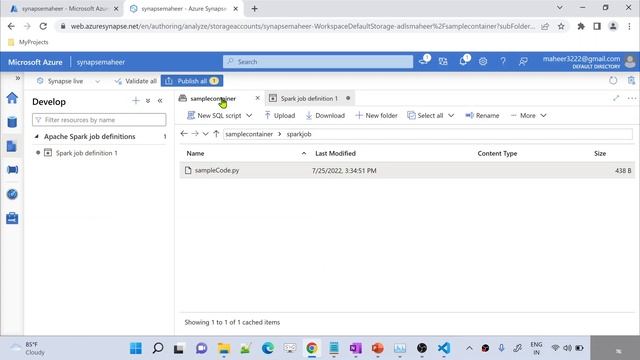Click Publish all button

click(x=192, y=81)
